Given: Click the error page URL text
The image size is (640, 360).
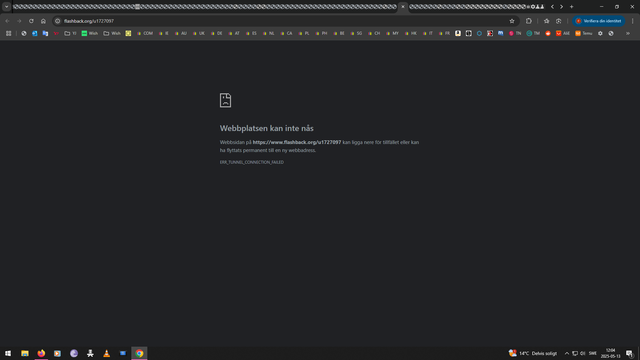Looking at the screenshot, I should point(297,142).
